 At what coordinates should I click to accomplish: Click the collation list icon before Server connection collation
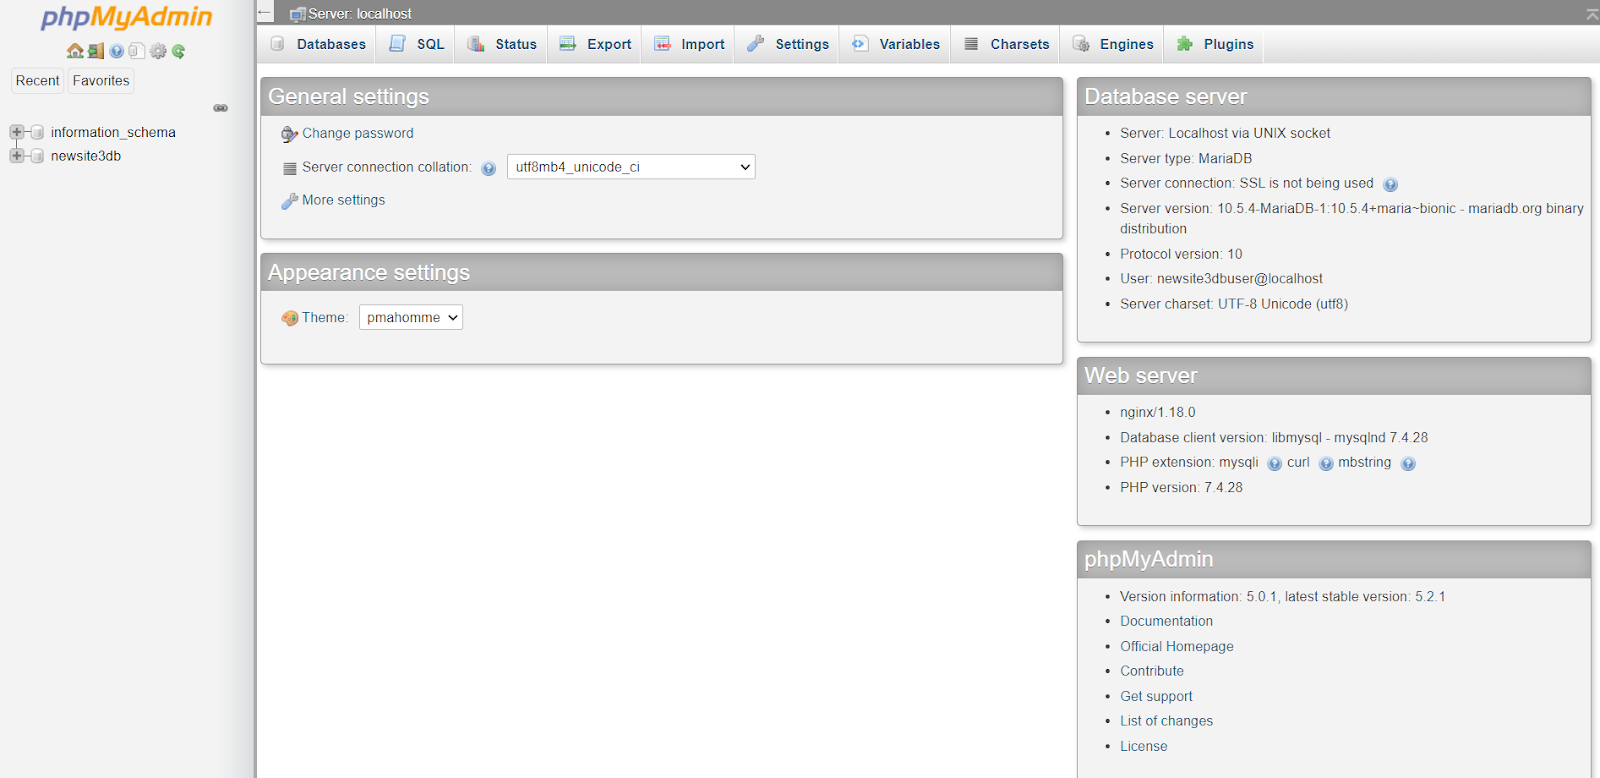tap(290, 168)
